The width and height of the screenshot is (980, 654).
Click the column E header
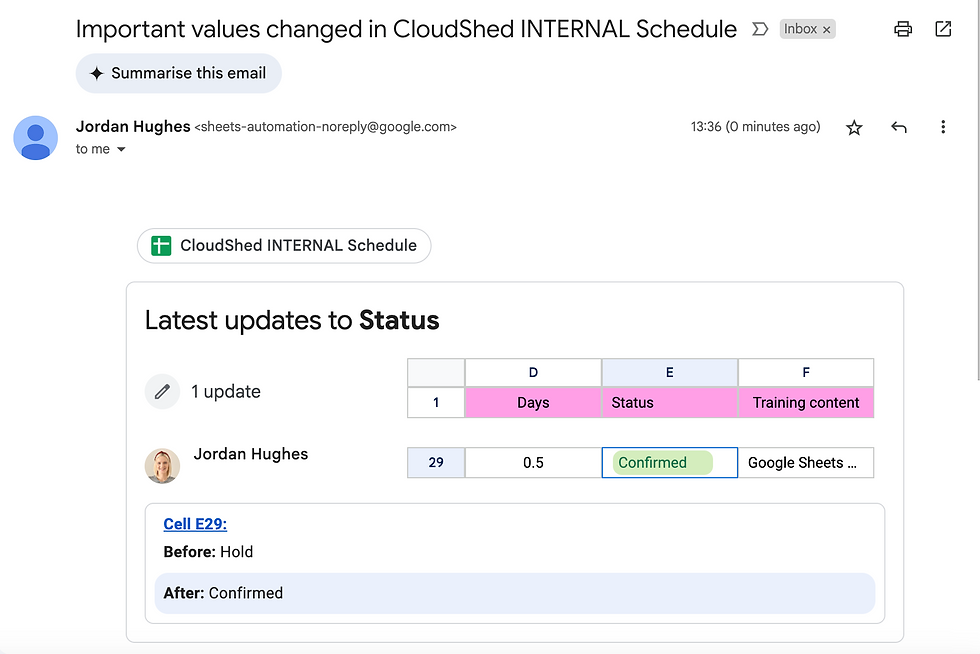tap(669, 373)
